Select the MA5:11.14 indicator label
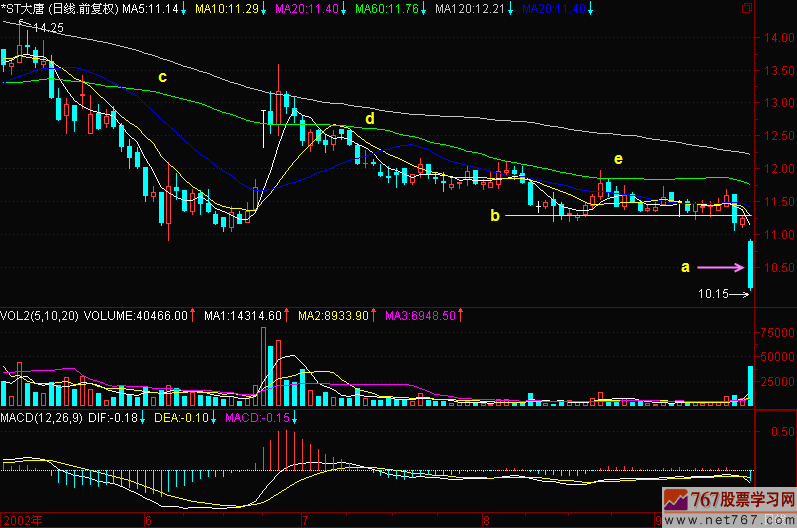The image size is (797, 528). [x=151, y=8]
